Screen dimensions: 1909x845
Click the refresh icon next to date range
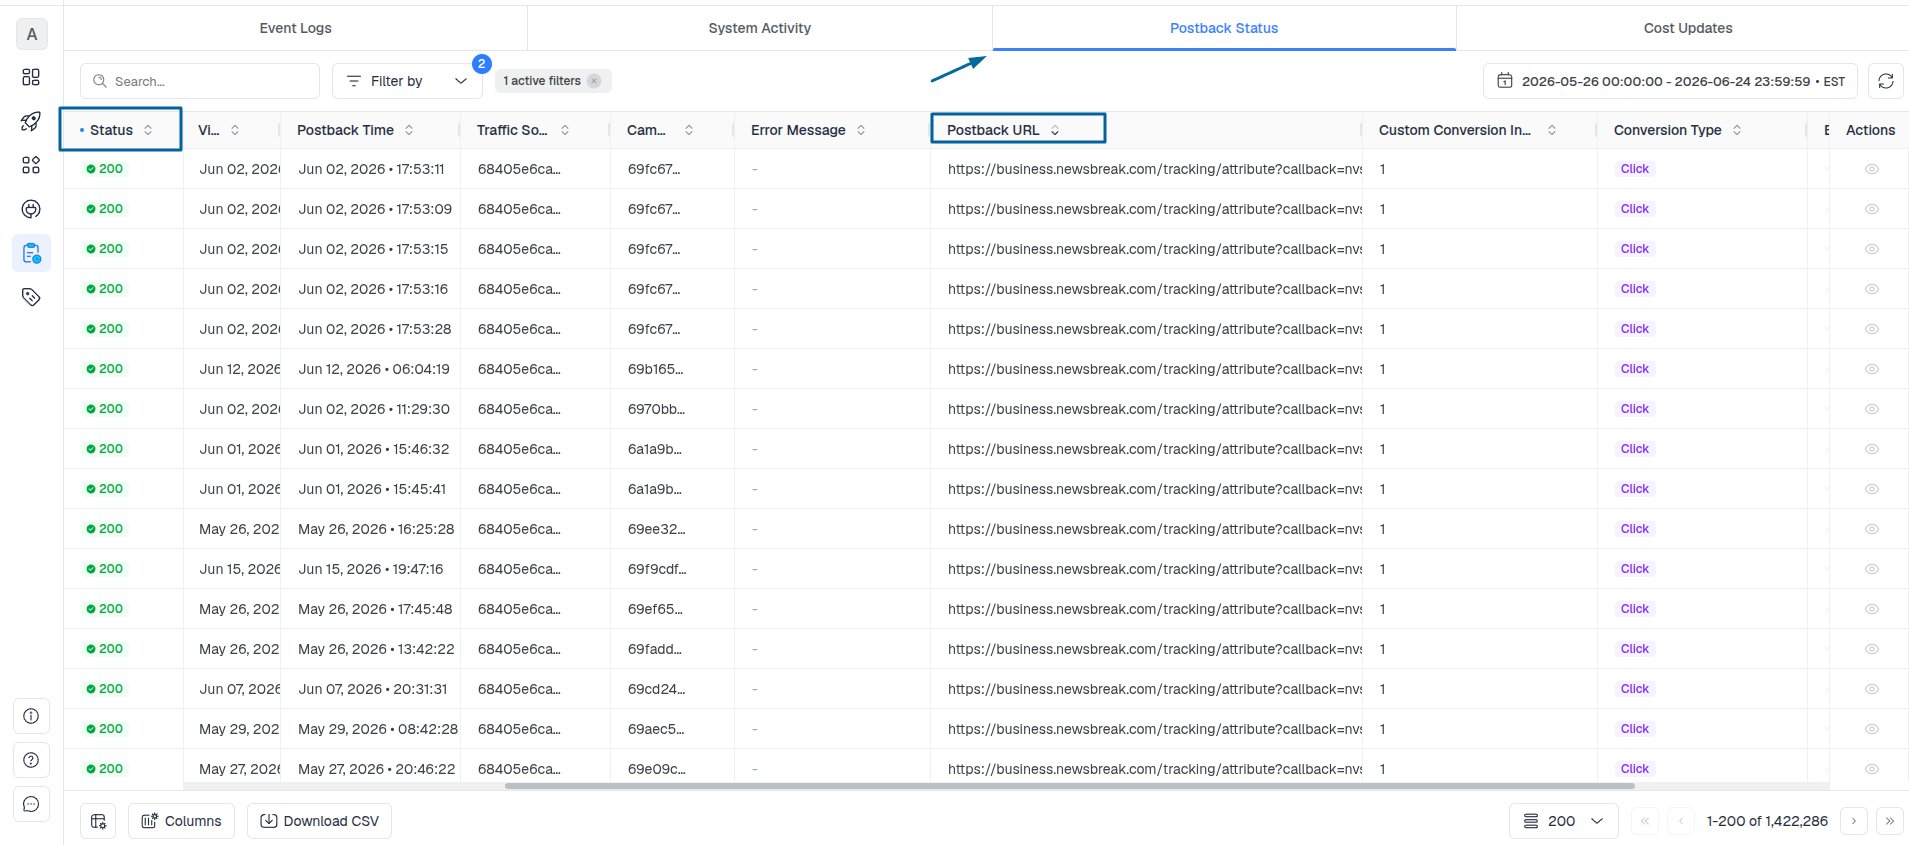1885,81
